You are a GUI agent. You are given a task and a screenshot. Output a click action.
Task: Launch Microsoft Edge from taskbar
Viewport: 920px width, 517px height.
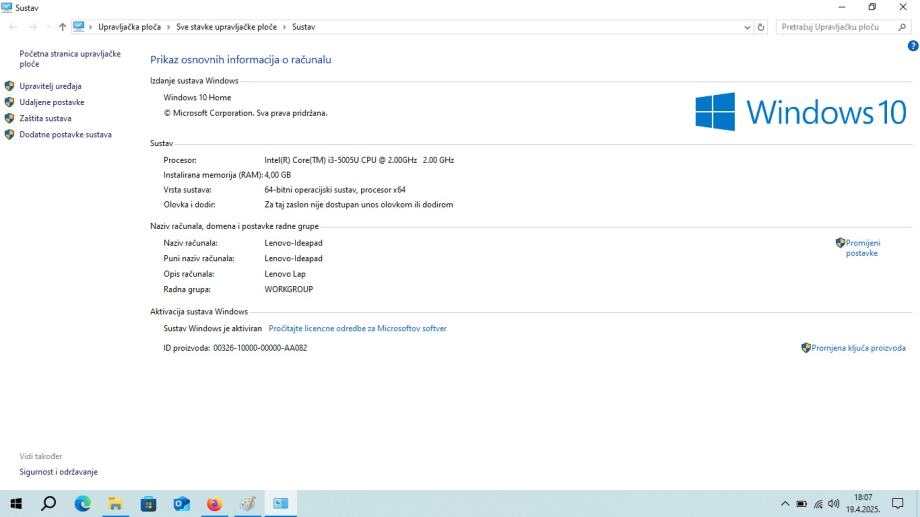[x=83, y=504]
